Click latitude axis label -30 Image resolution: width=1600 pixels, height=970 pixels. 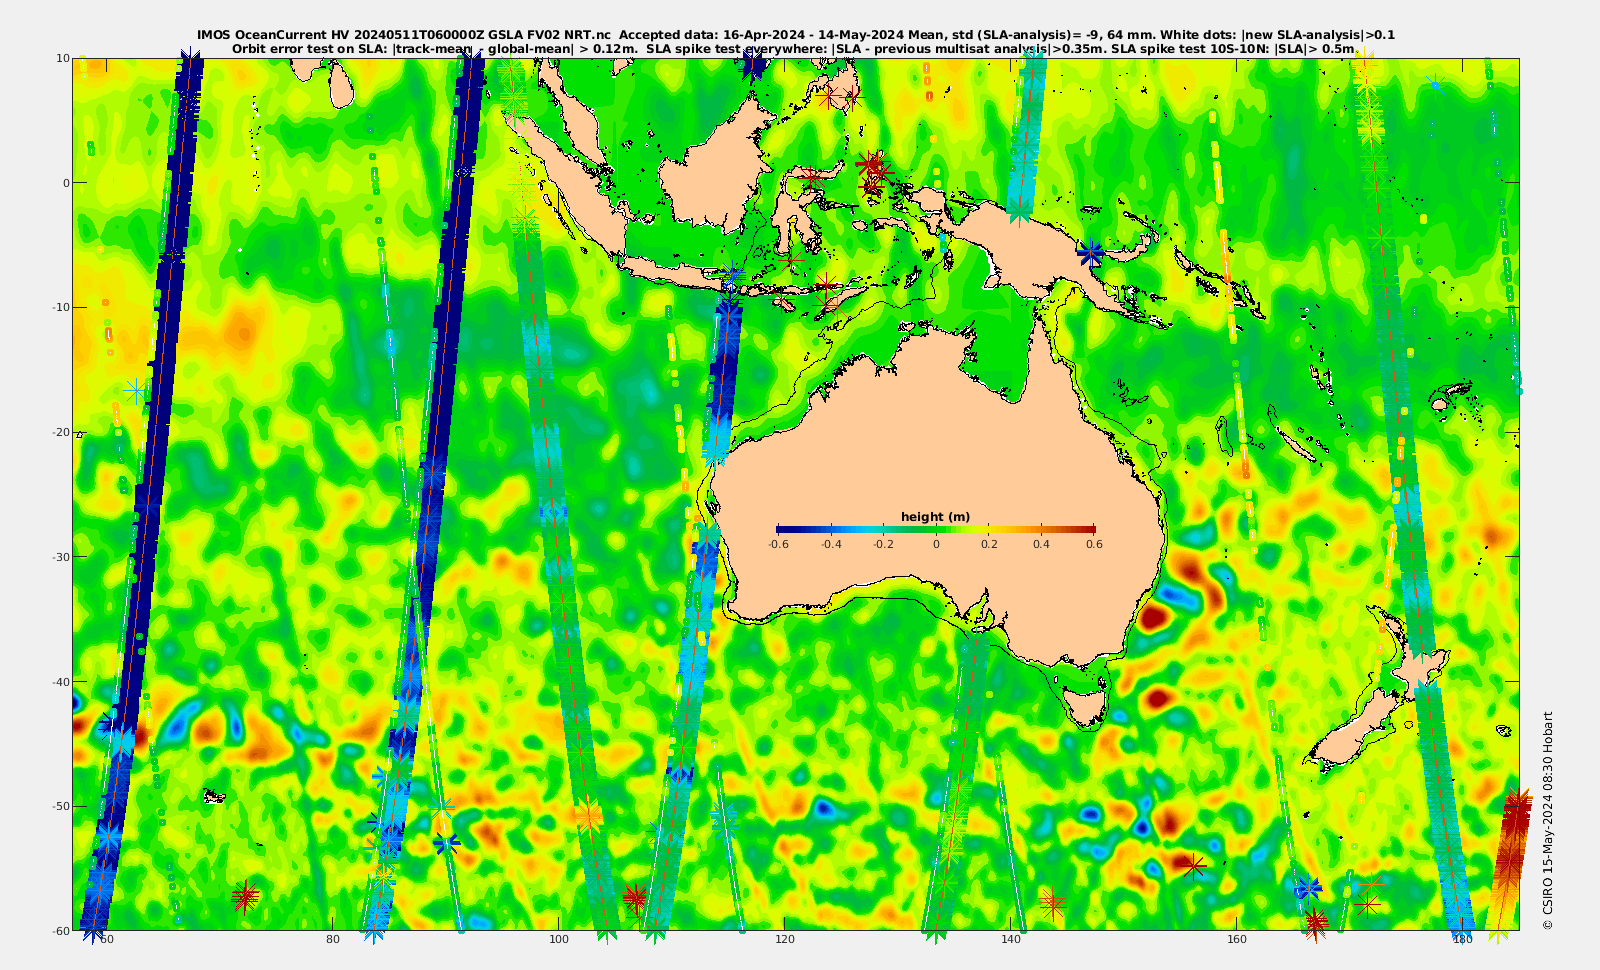59,556
